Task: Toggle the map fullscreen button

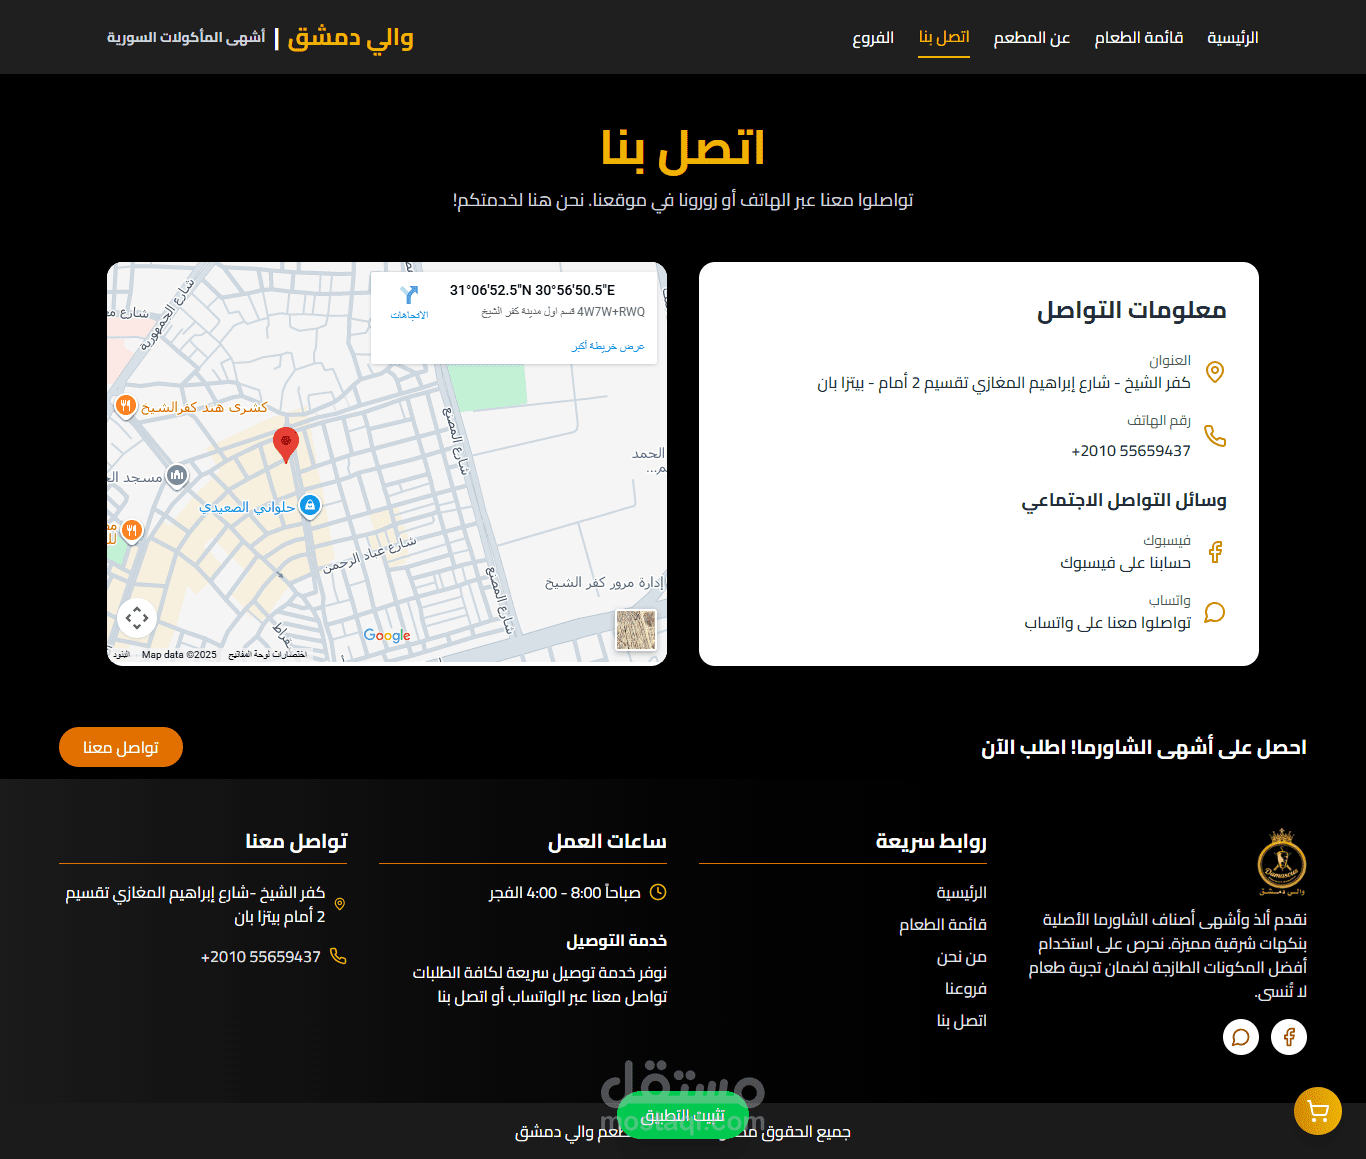Action: (137, 617)
